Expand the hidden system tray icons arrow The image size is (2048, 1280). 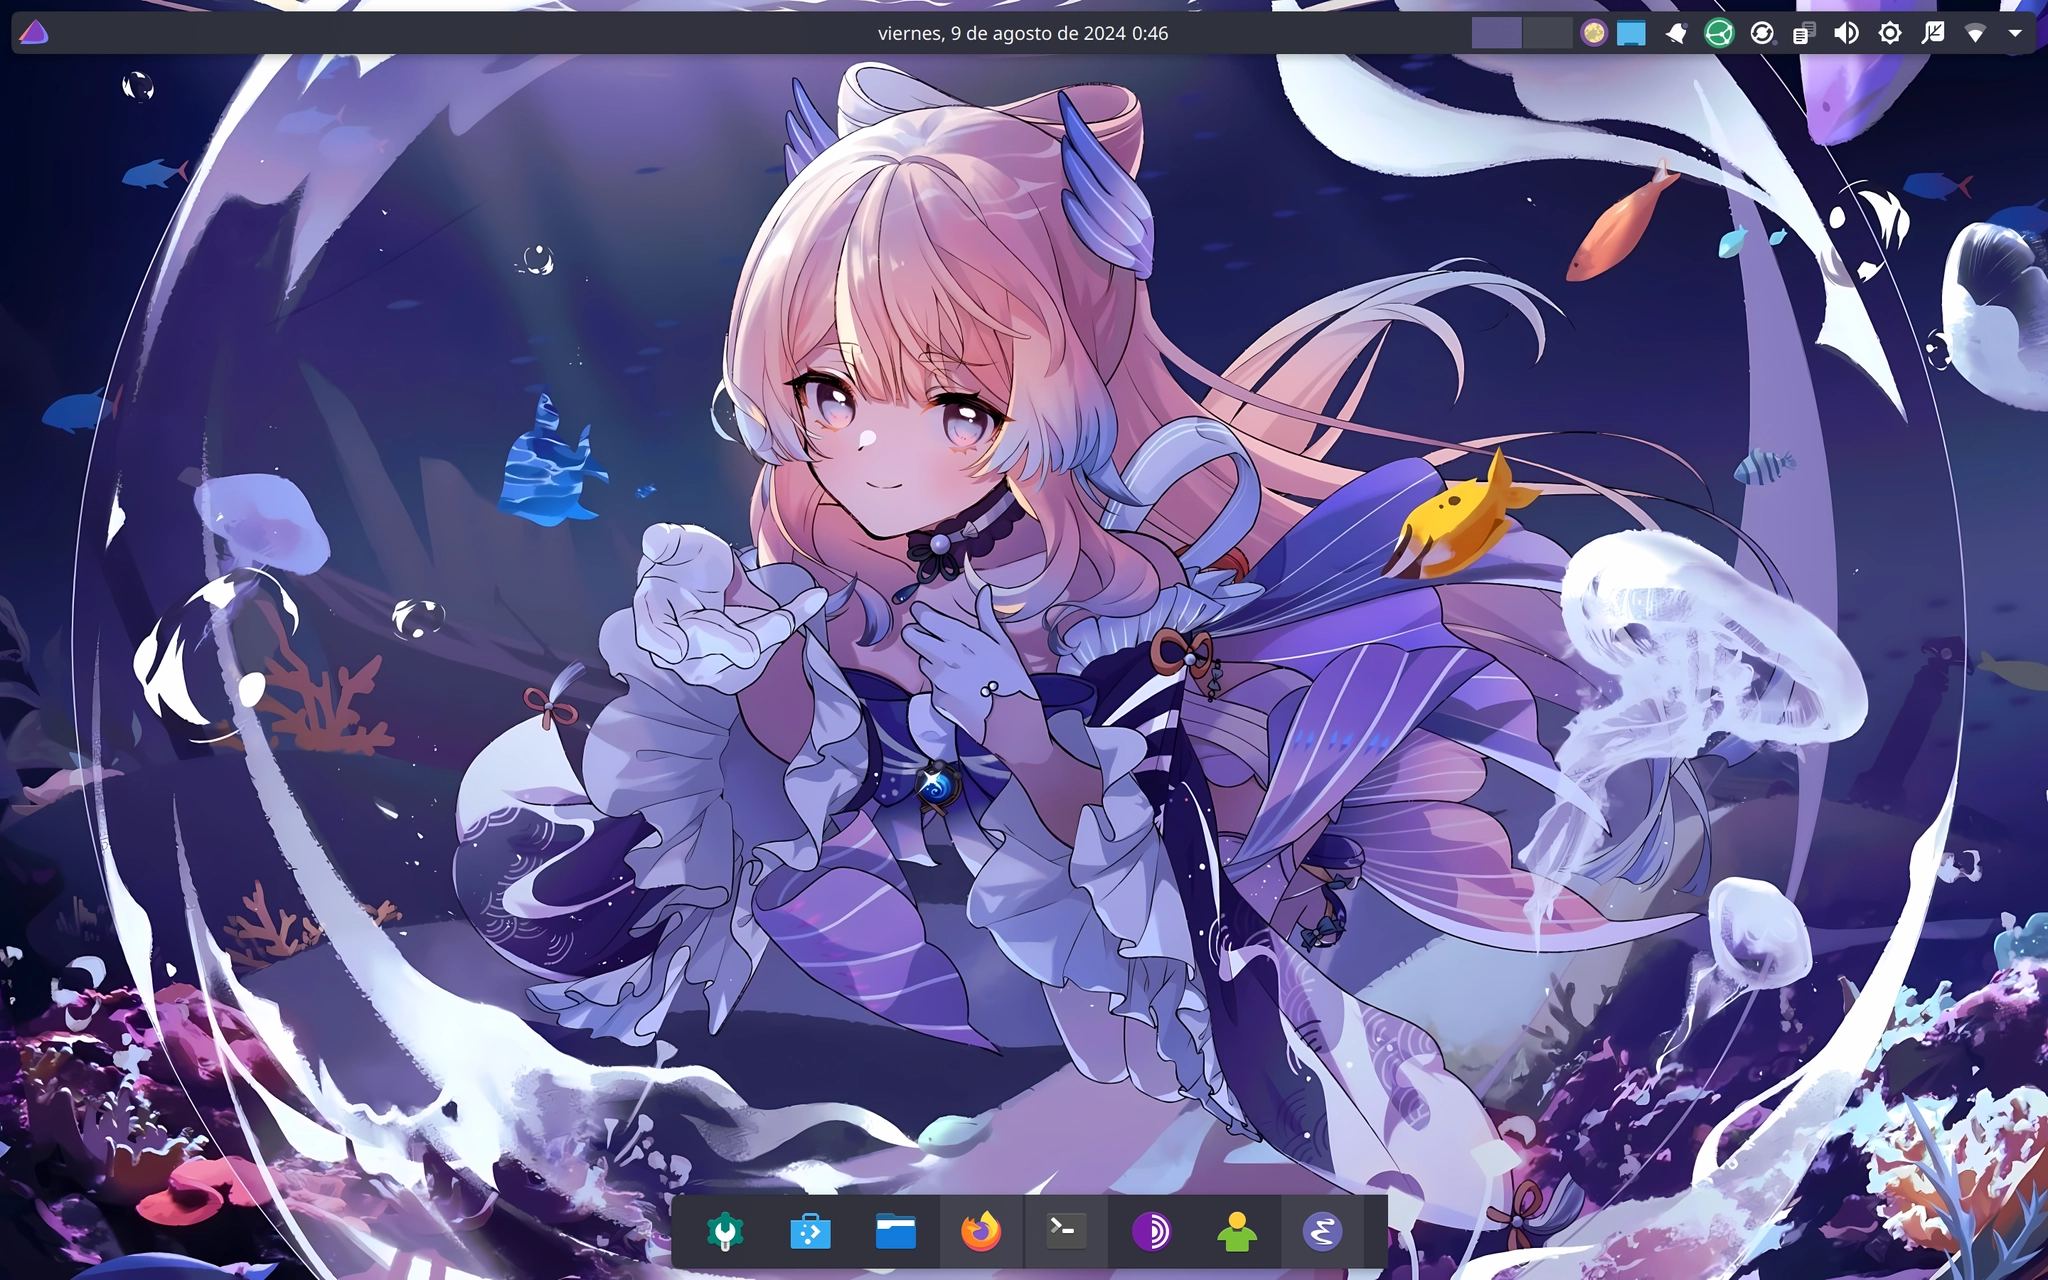pyautogui.click(x=2015, y=33)
